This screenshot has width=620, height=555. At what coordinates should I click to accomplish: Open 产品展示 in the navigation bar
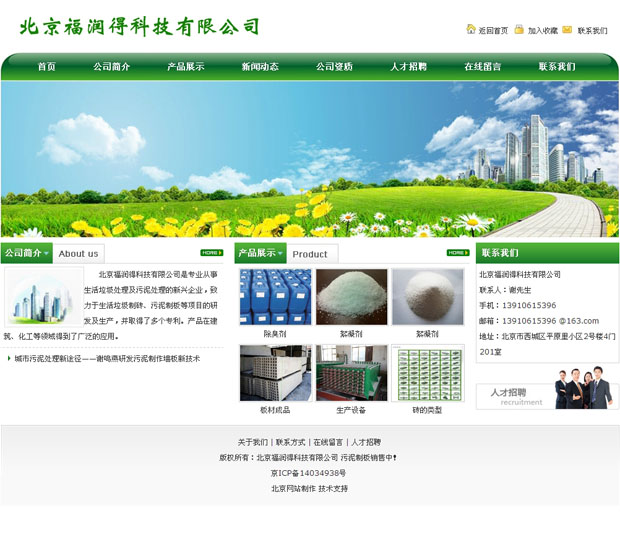click(185, 67)
